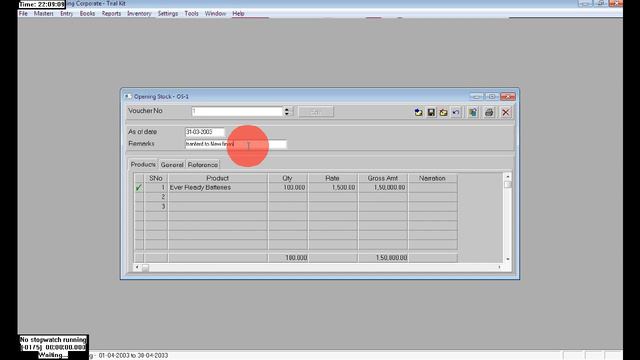Select product cell 'Ever Ready Batteries'
The image size is (640, 360).
(218, 187)
